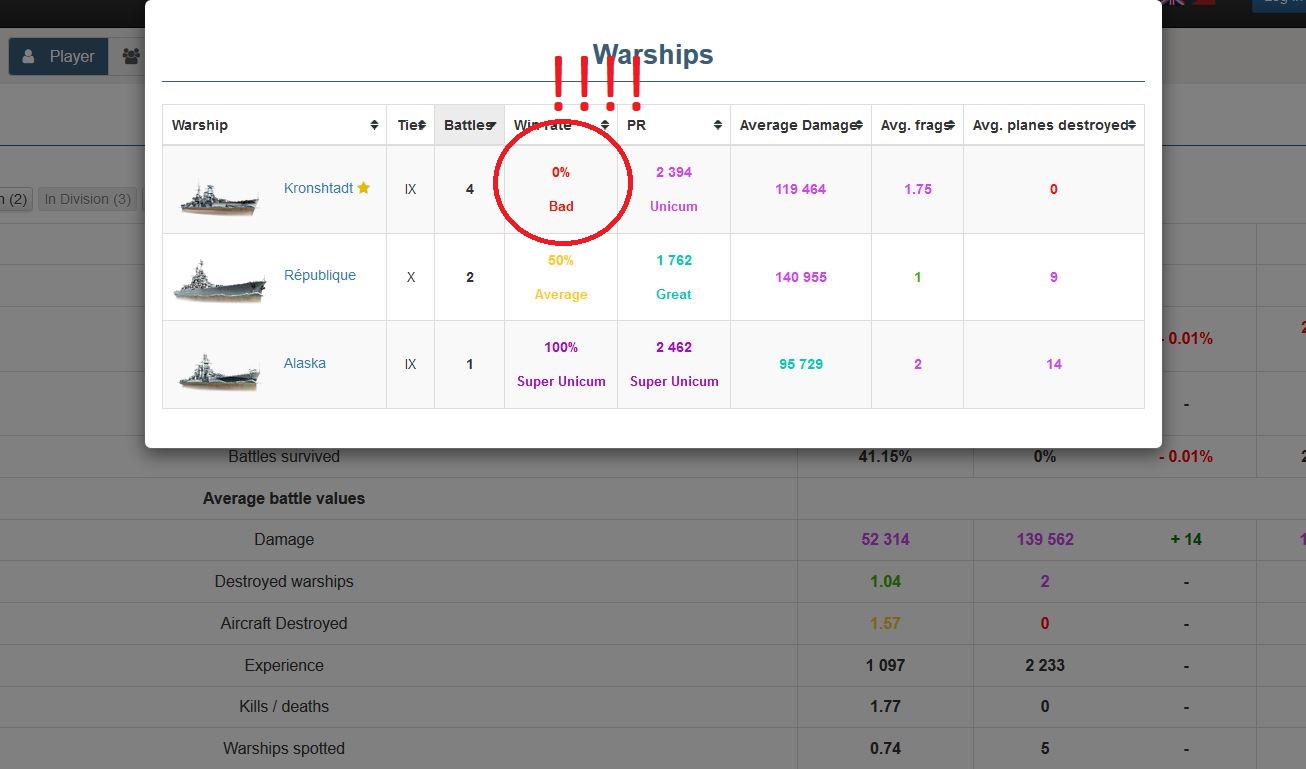Click experience value 2 233
Viewport: 1306px width, 769px height.
[x=1045, y=665]
